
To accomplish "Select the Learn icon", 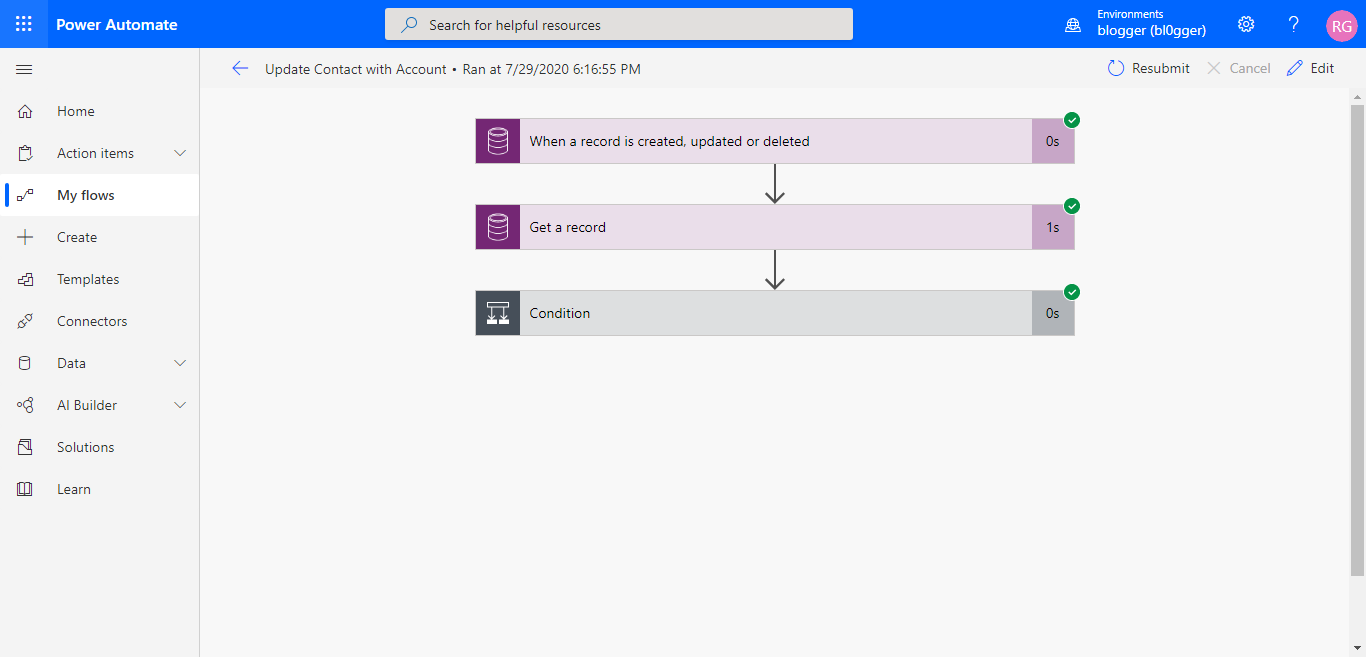I will 24,489.
